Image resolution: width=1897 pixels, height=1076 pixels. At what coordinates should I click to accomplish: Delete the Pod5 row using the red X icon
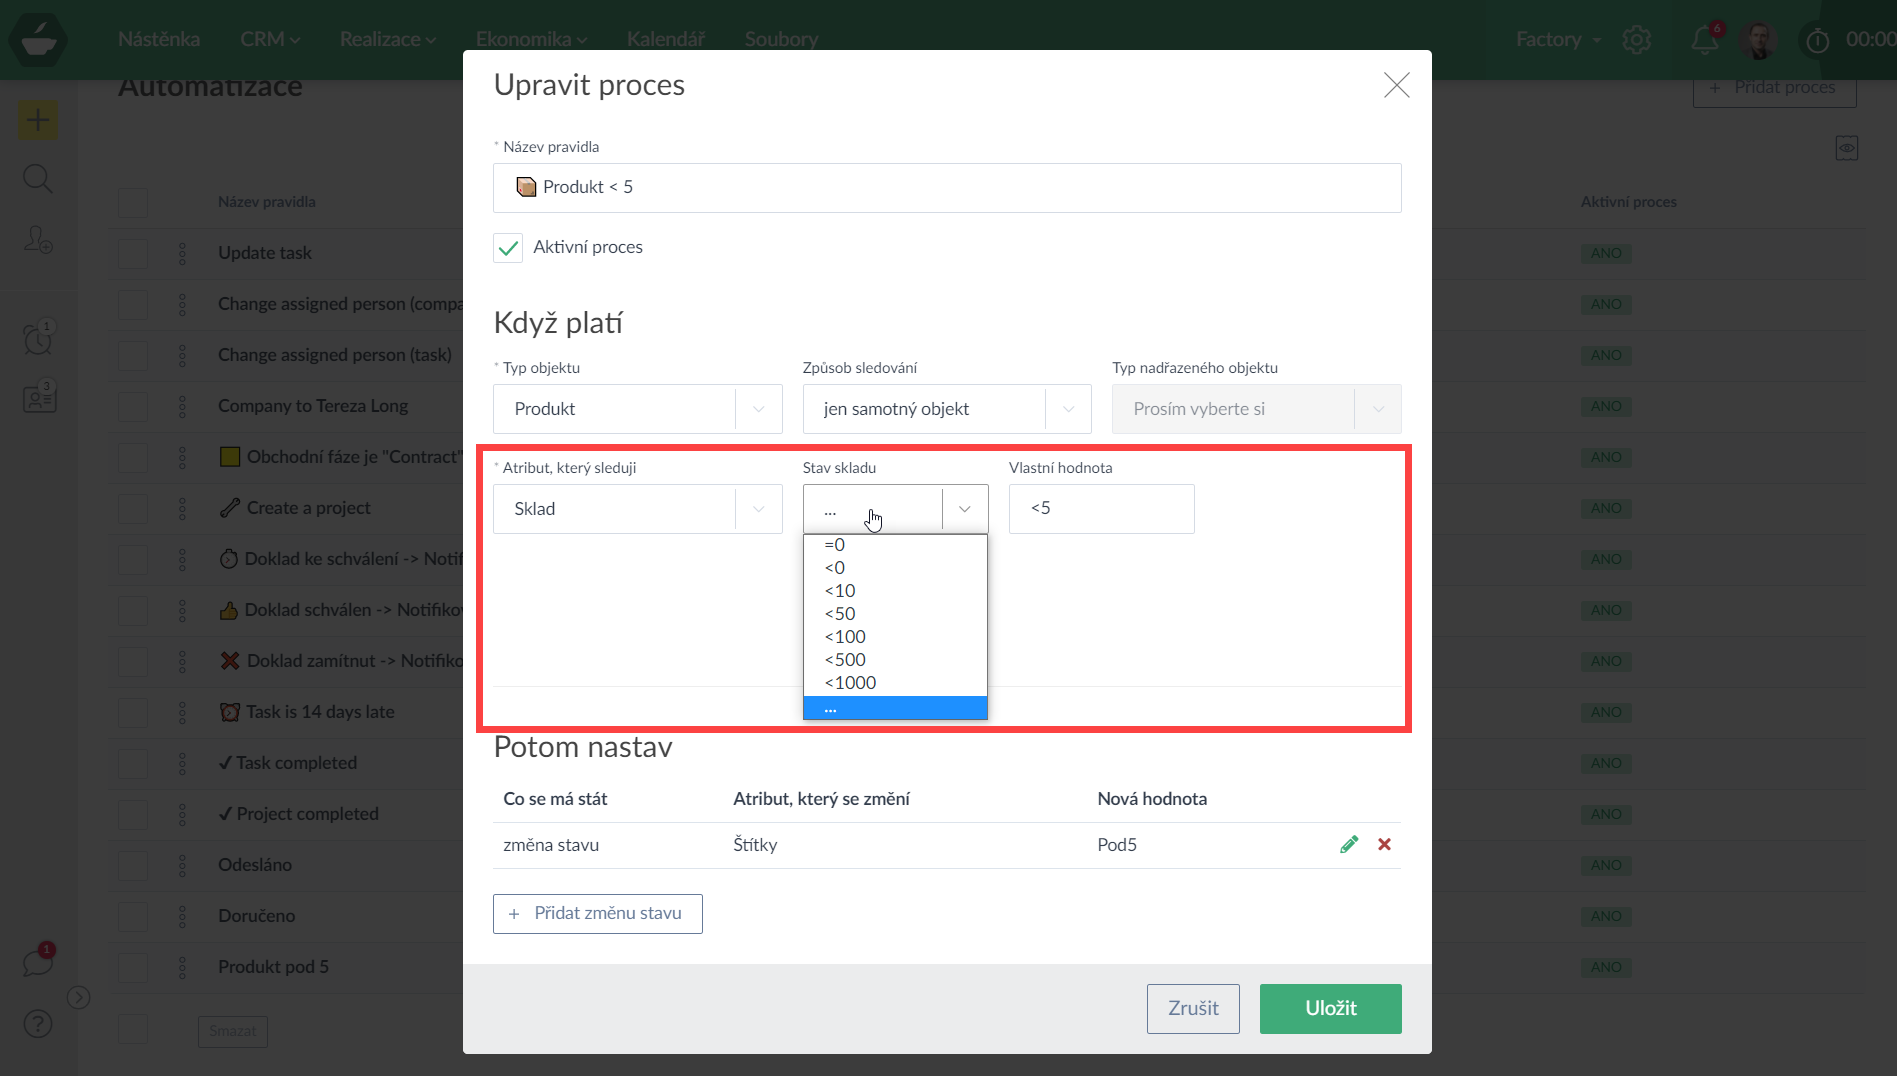pos(1384,844)
